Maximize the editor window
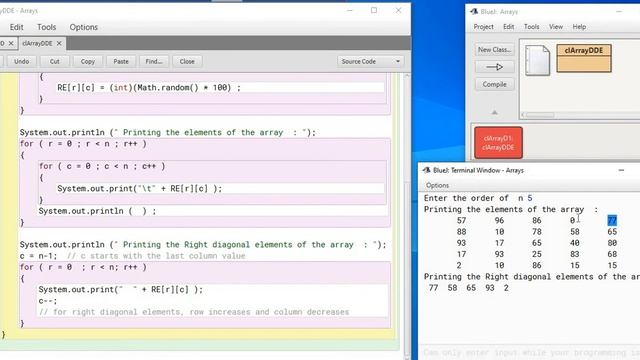The height and width of the screenshot is (360, 640). coord(374,10)
